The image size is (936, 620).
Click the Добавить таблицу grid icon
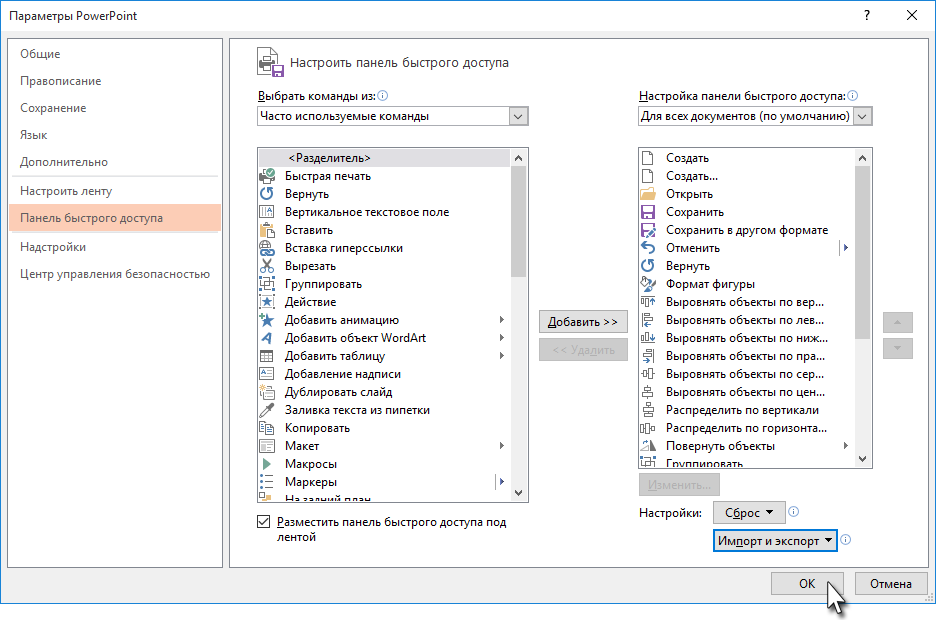[x=267, y=356]
